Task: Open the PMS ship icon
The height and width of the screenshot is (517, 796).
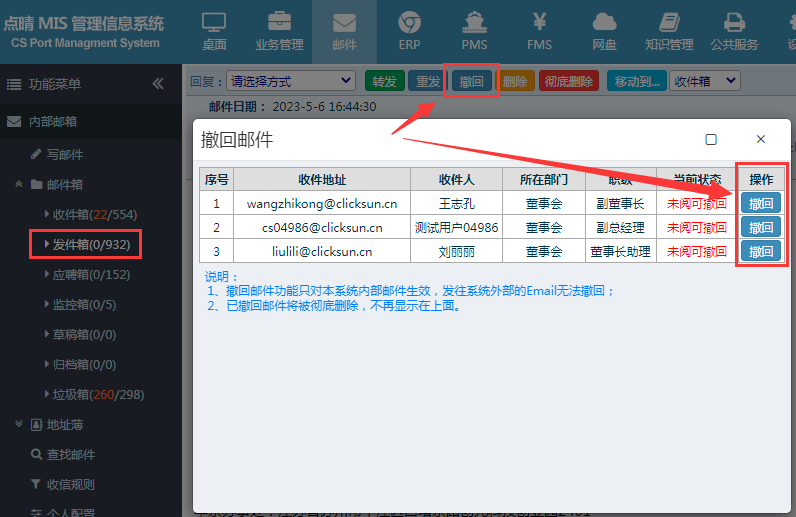Action: pos(474,31)
